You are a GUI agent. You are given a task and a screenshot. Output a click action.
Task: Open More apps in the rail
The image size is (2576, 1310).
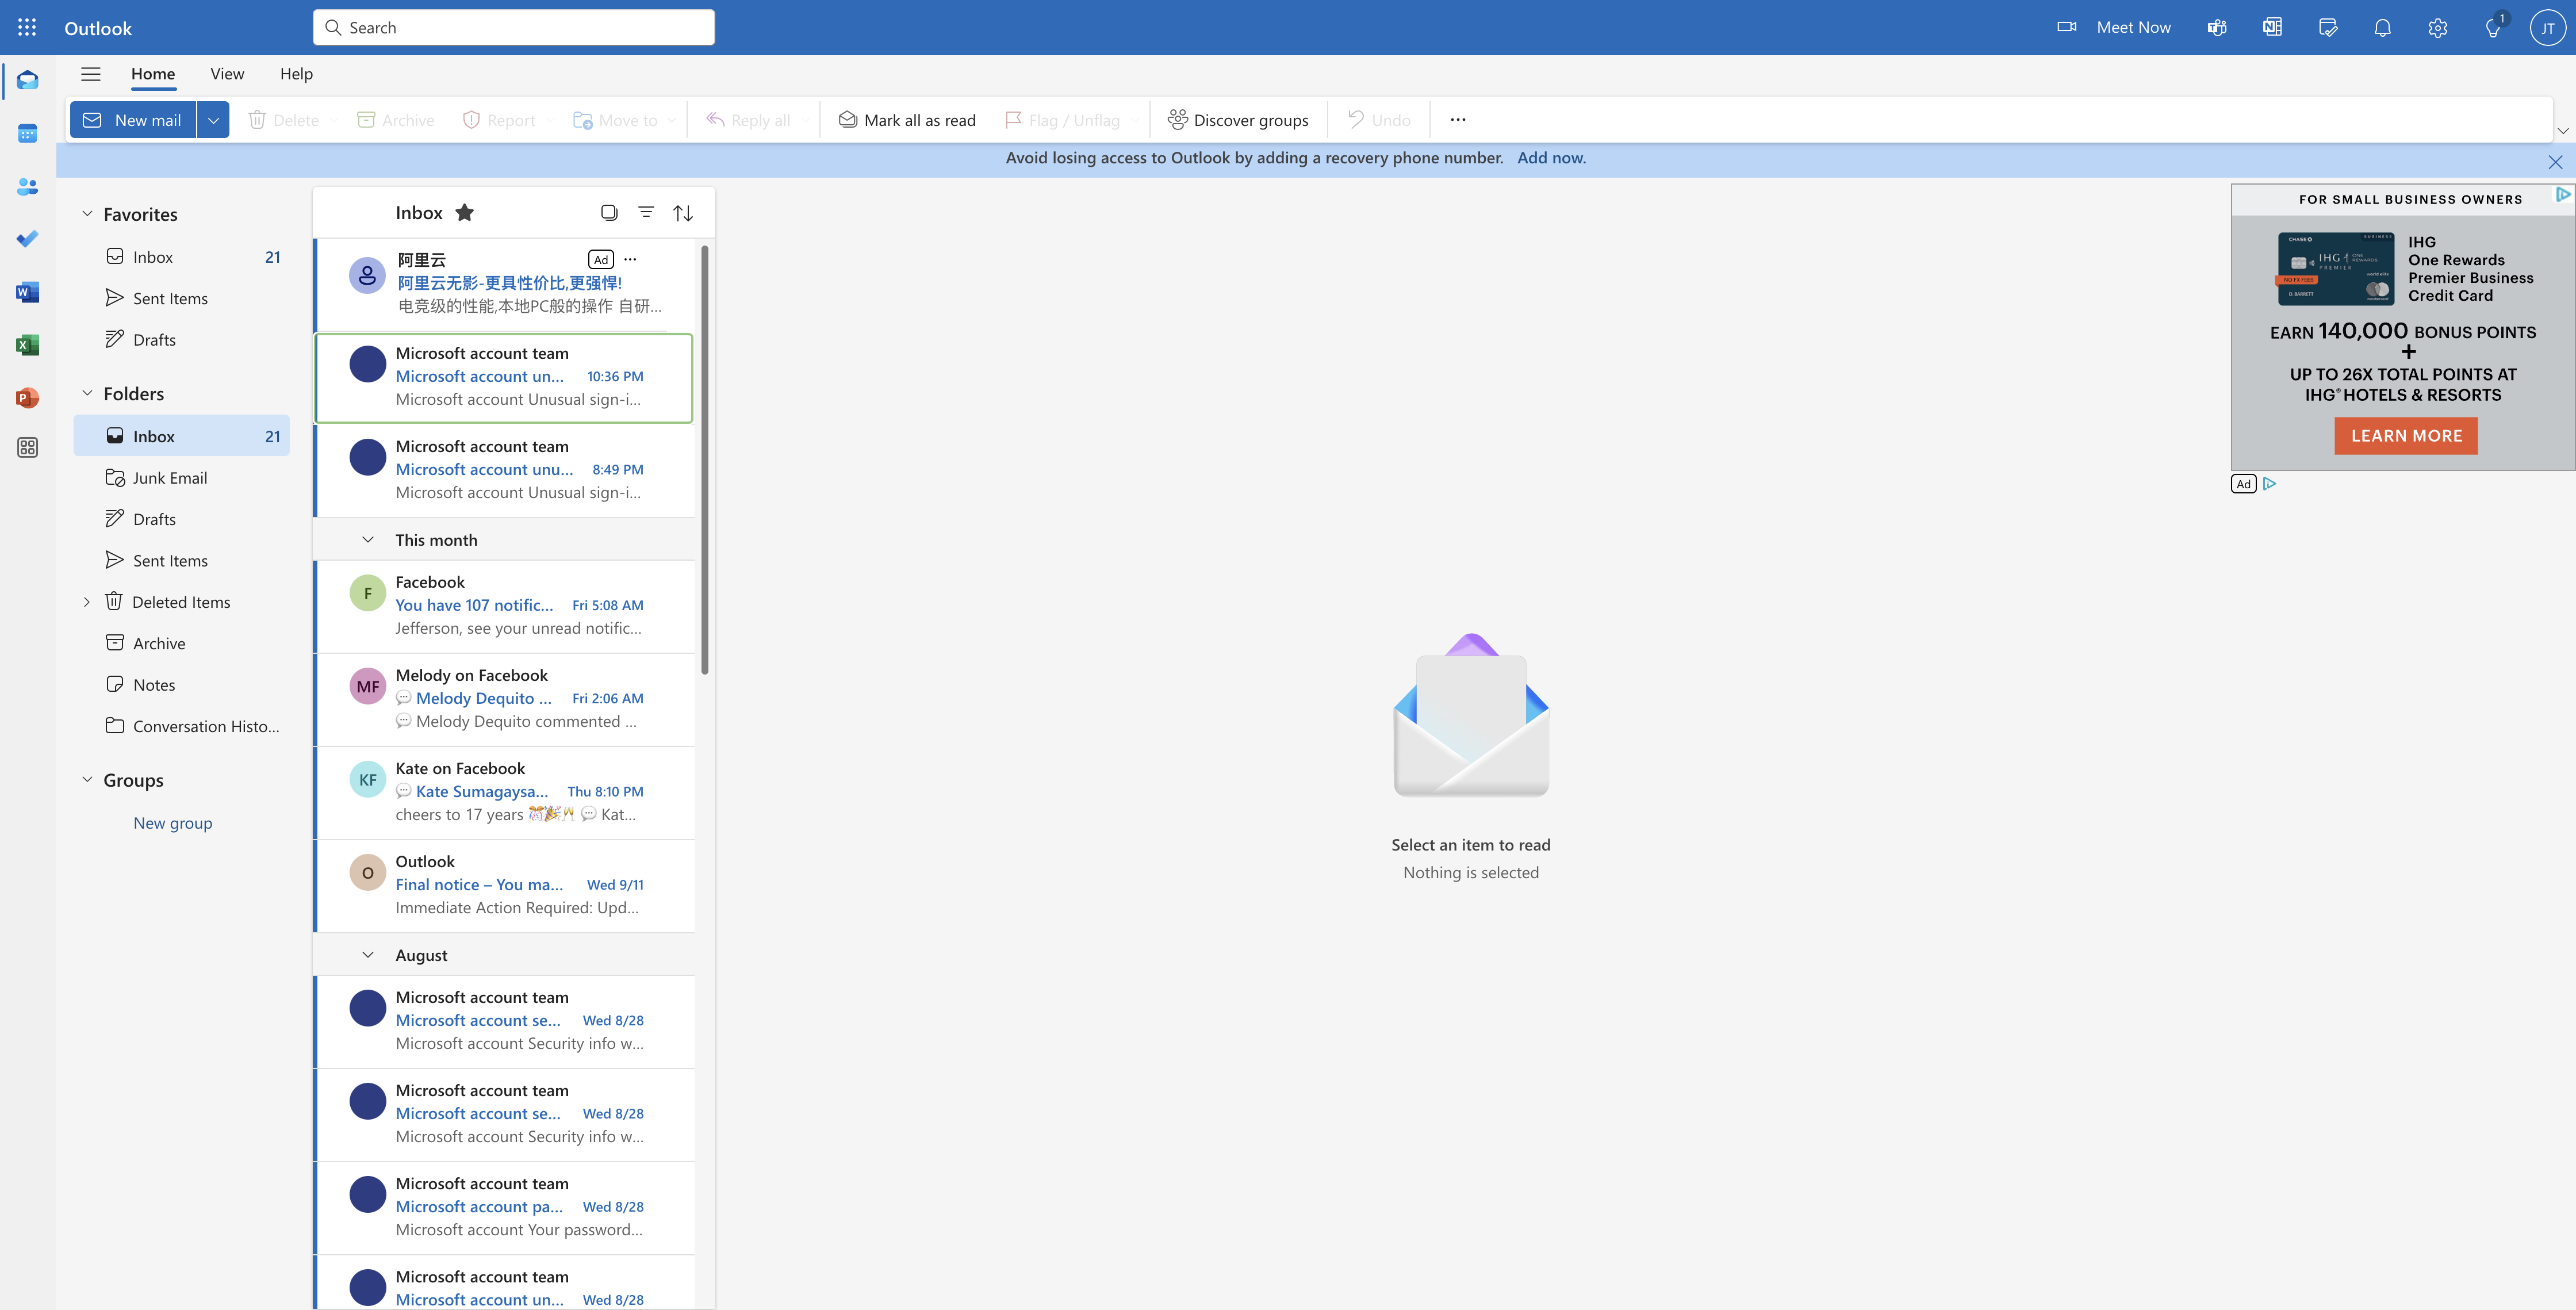pos(27,447)
